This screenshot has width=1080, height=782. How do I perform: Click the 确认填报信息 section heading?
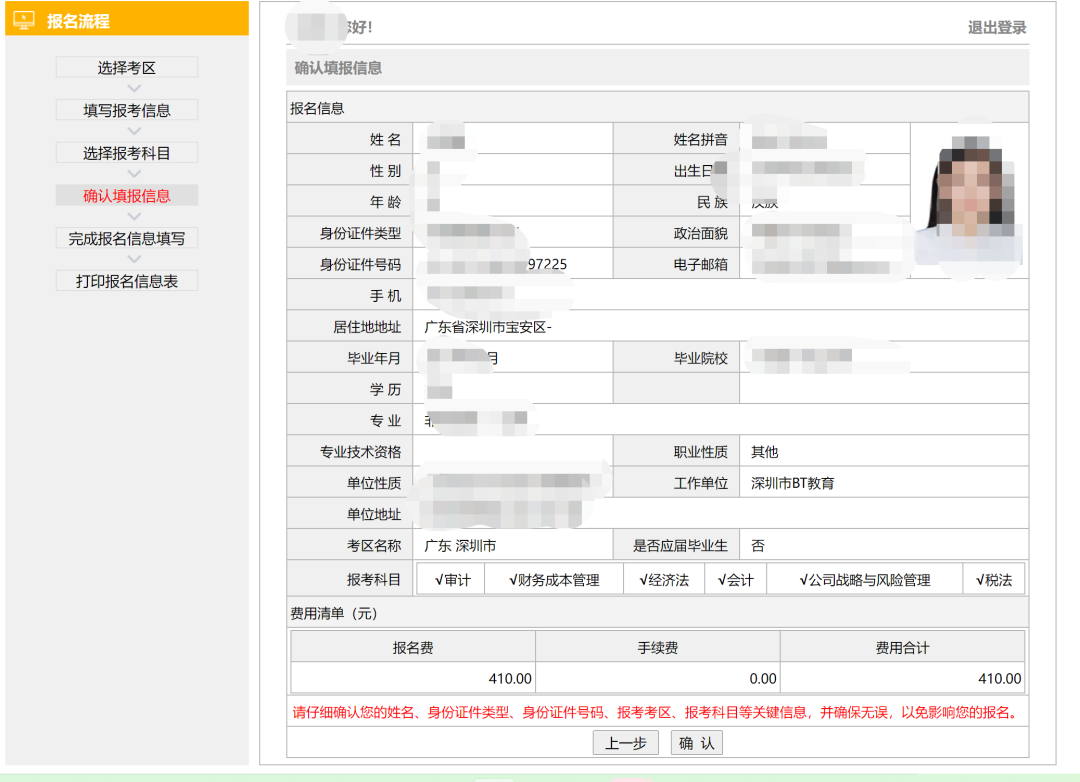click(x=338, y=68)
